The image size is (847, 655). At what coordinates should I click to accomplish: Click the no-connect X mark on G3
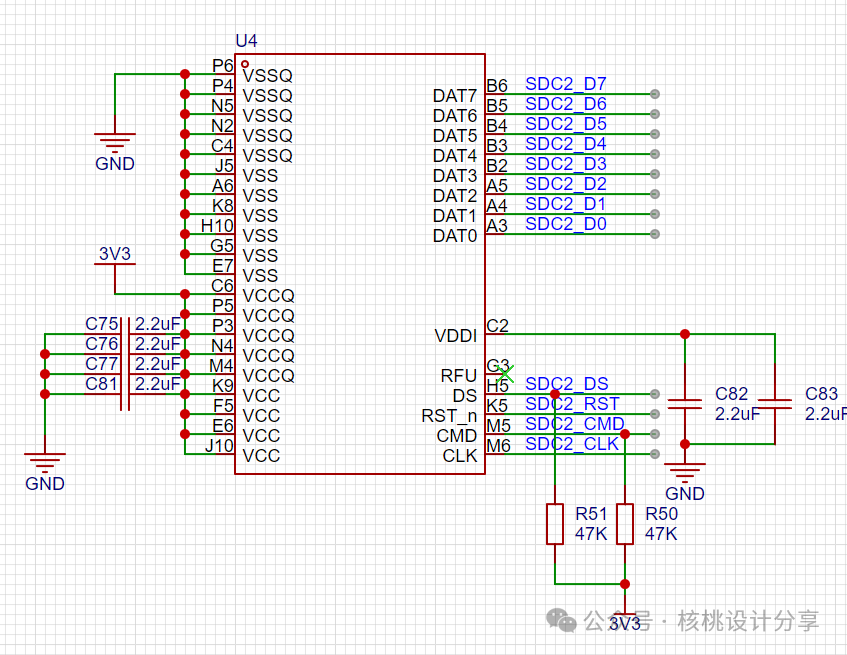click(505, 374)
